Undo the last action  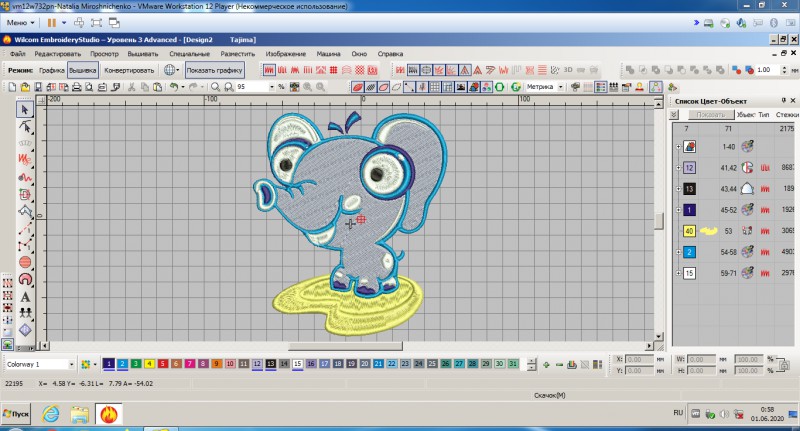point(174,87)
